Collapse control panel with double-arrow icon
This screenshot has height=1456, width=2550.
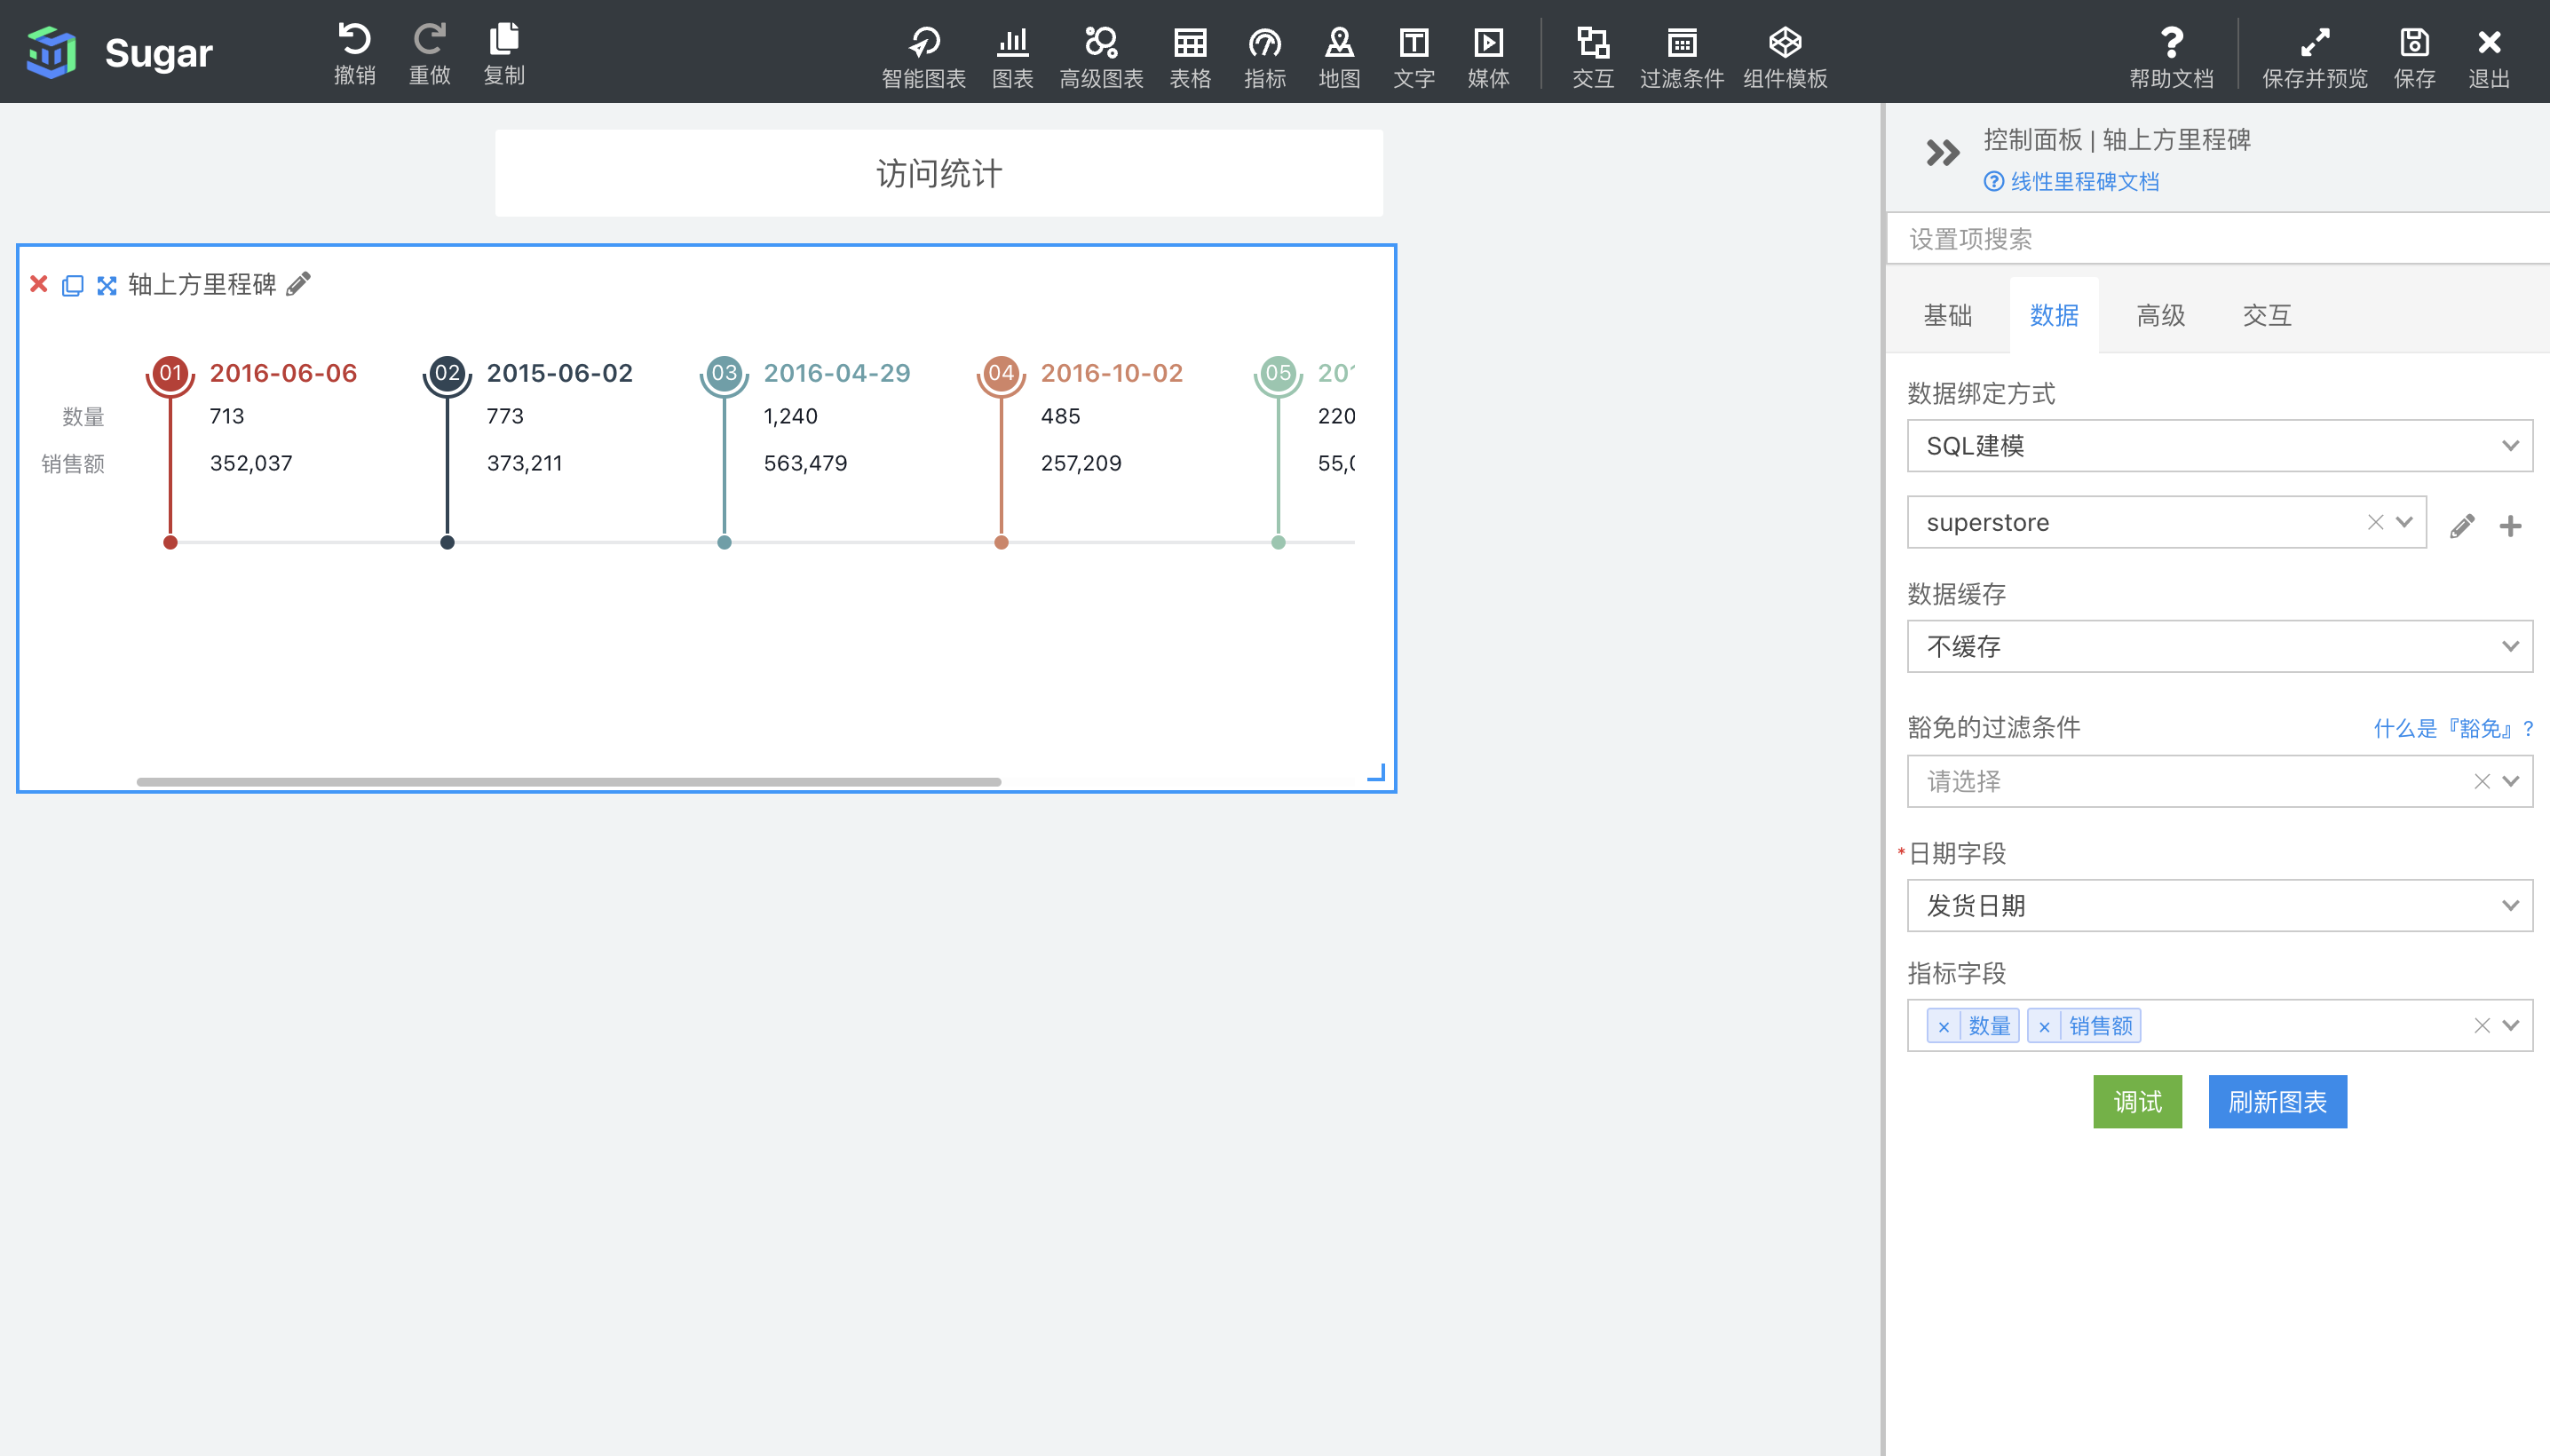click(x=1942, y=153)
